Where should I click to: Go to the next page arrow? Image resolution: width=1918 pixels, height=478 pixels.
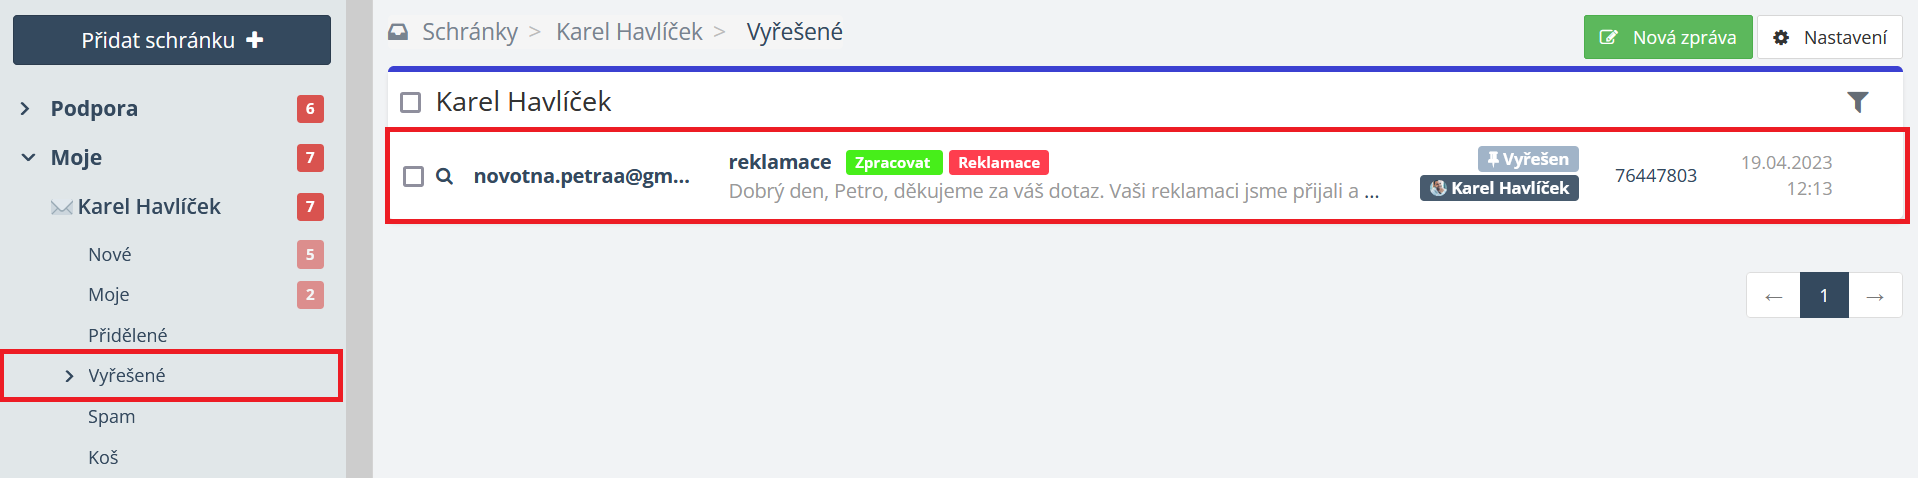[1875, 296]
